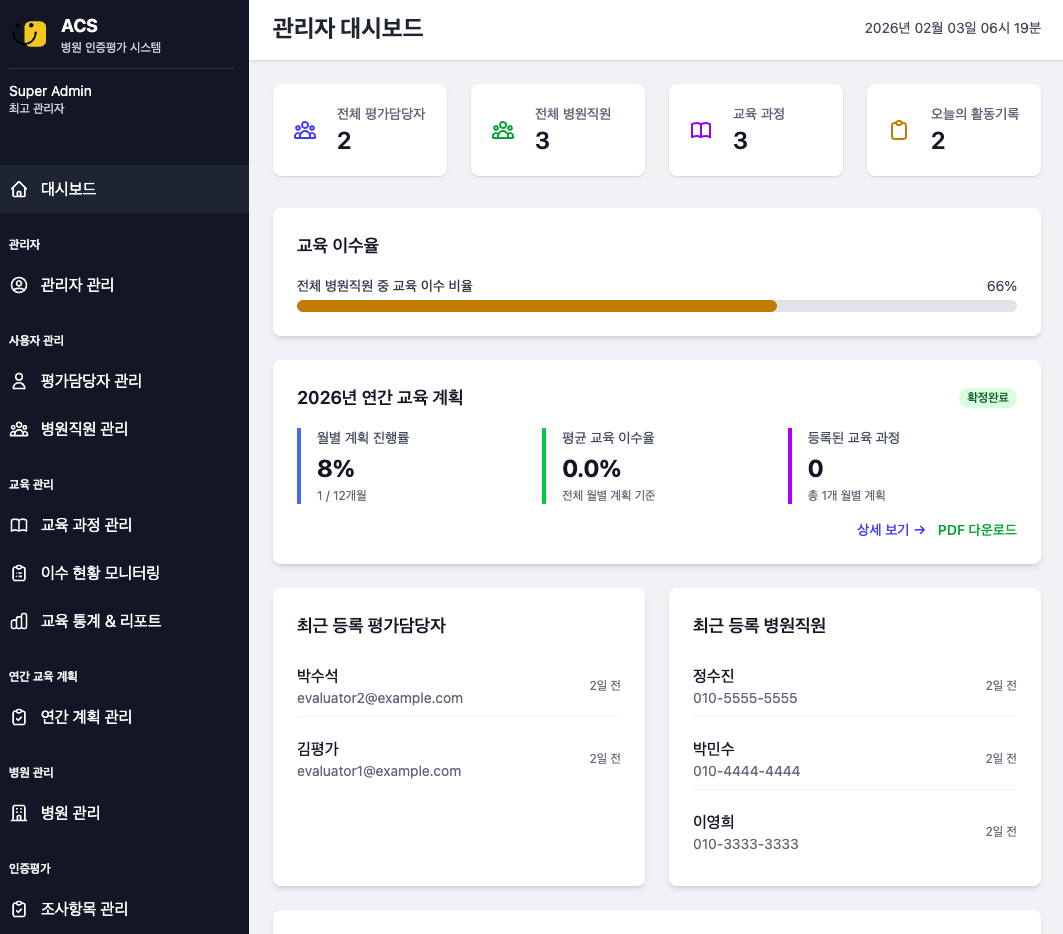Click the 교육 이수율 progress bar
Image resolution: width=1063 pixels, height=934 pixels.
tap(657, 306)
